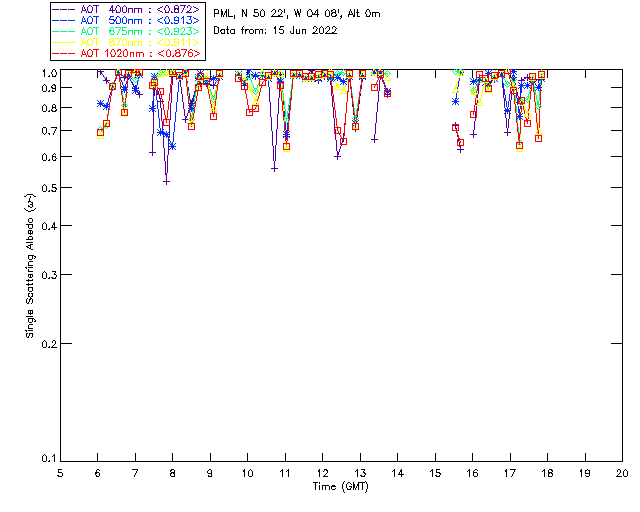Click the lowest purple data point near hour 8
The image size is (640, 512).
166,181
